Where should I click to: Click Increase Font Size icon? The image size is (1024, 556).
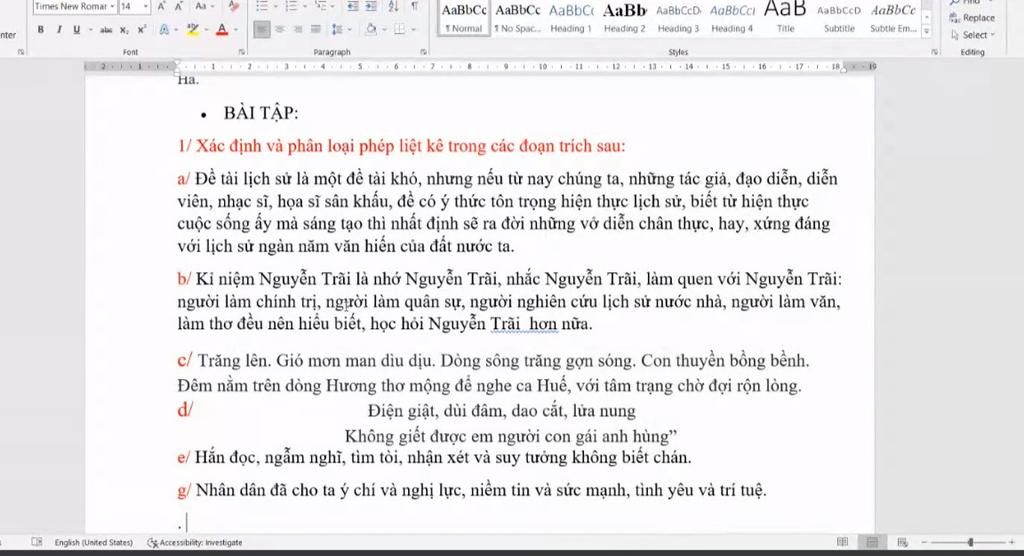161,7
